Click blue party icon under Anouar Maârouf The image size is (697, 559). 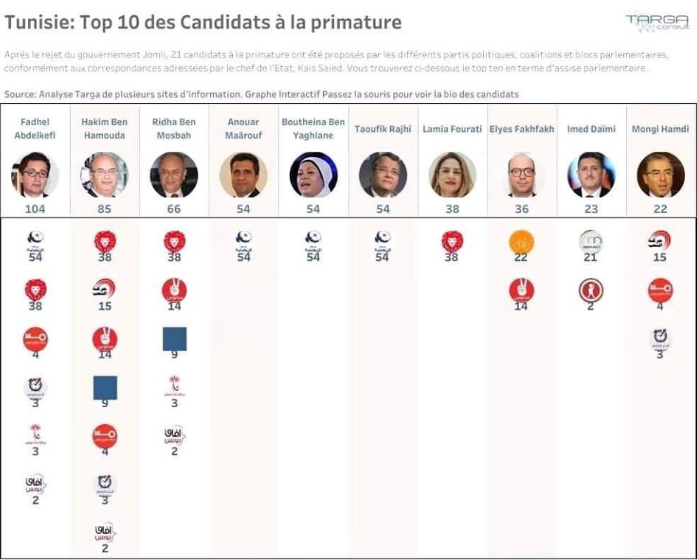(243, 240)
